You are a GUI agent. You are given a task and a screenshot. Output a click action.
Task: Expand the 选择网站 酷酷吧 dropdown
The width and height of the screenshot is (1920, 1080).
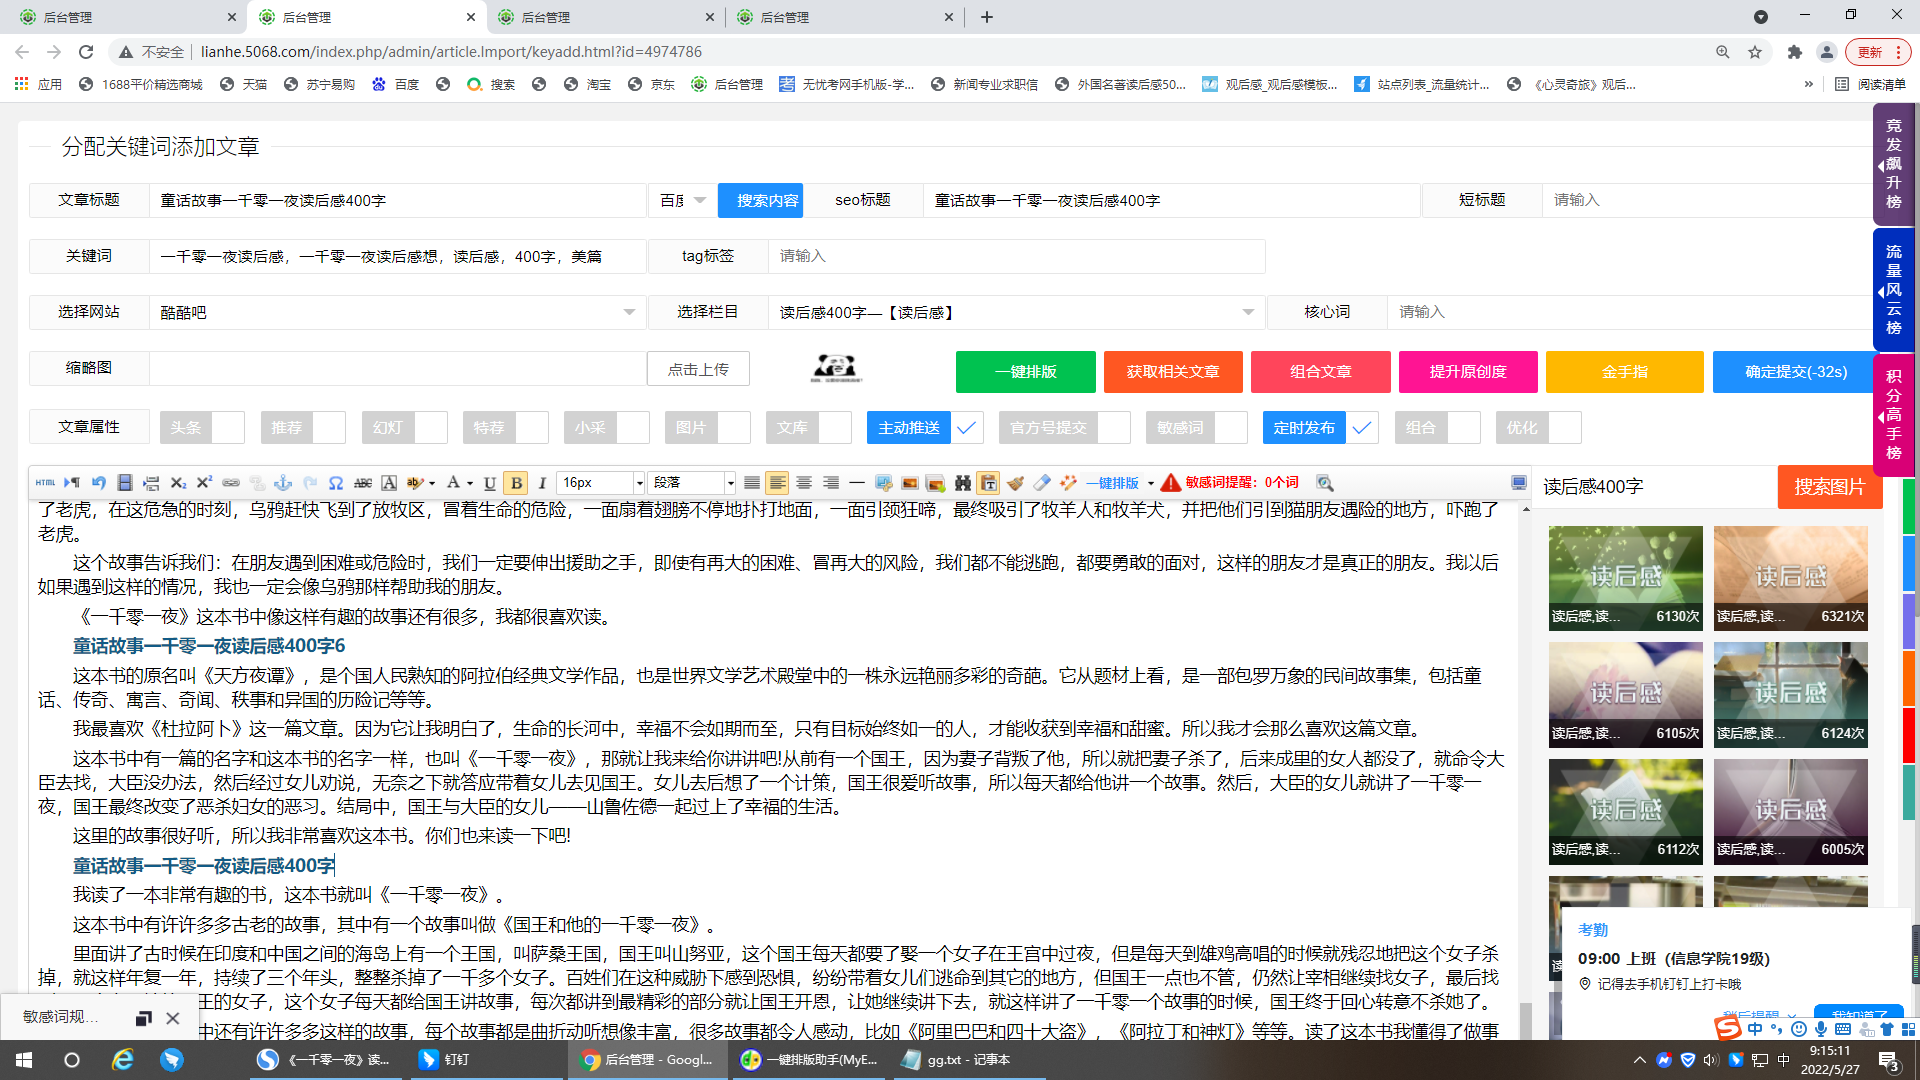click(398, 313)
